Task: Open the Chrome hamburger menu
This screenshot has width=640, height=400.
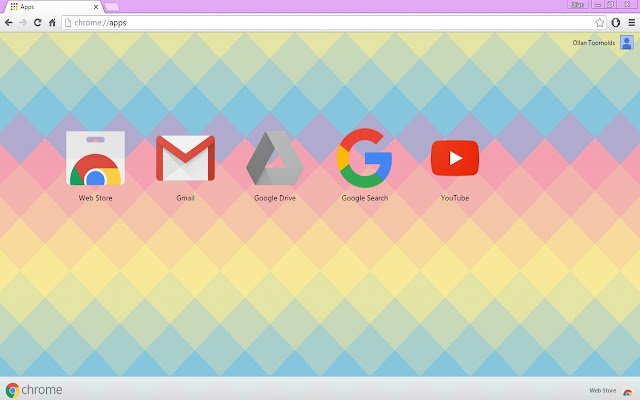Action: (x=631, y=22)
